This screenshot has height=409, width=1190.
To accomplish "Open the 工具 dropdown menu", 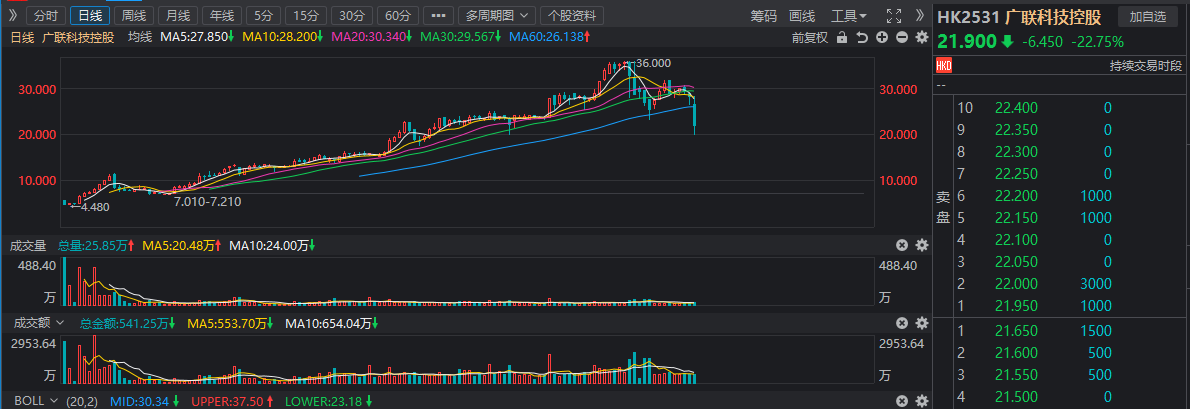I will (849, 16).
